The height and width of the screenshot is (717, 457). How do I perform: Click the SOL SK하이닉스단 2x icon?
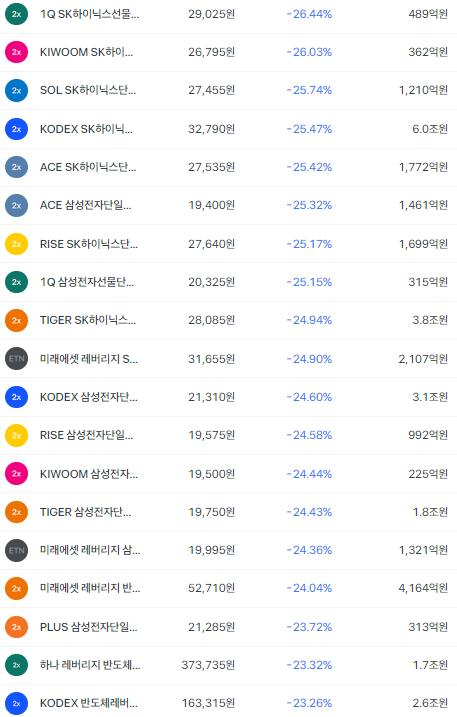click(16, 91)
